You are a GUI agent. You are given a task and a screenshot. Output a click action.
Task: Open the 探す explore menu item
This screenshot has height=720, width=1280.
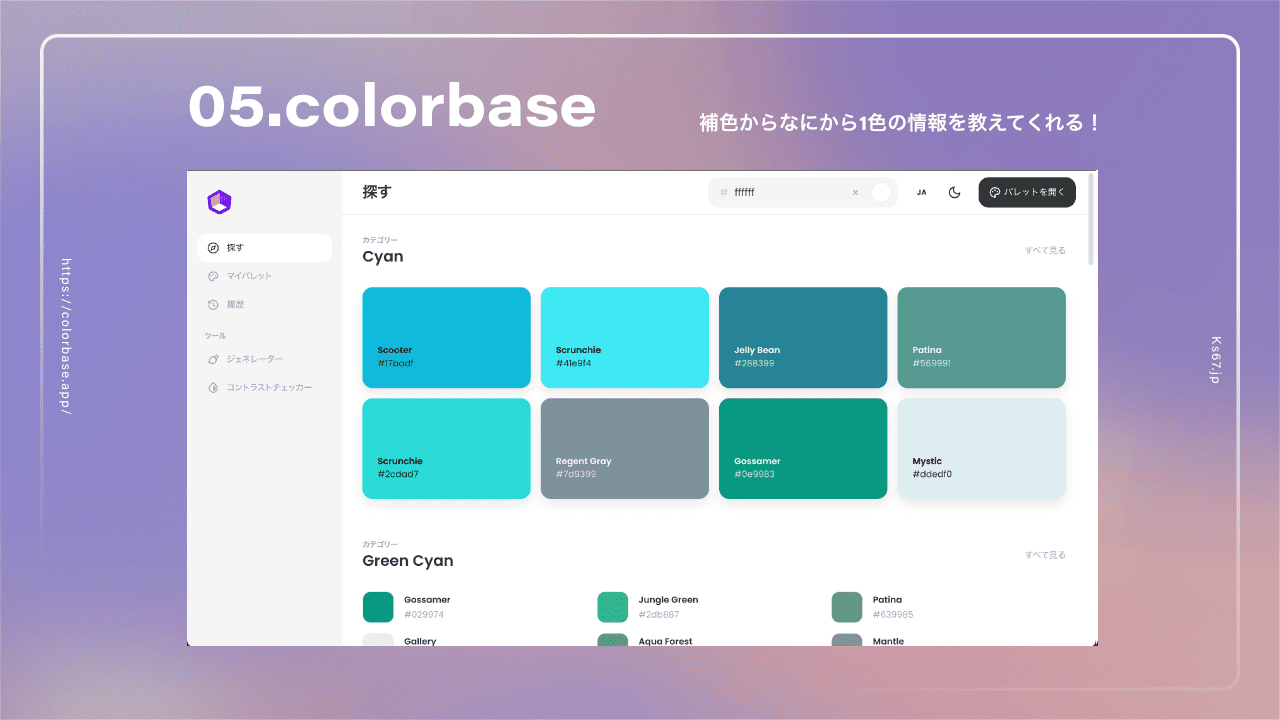click(264, 248)
